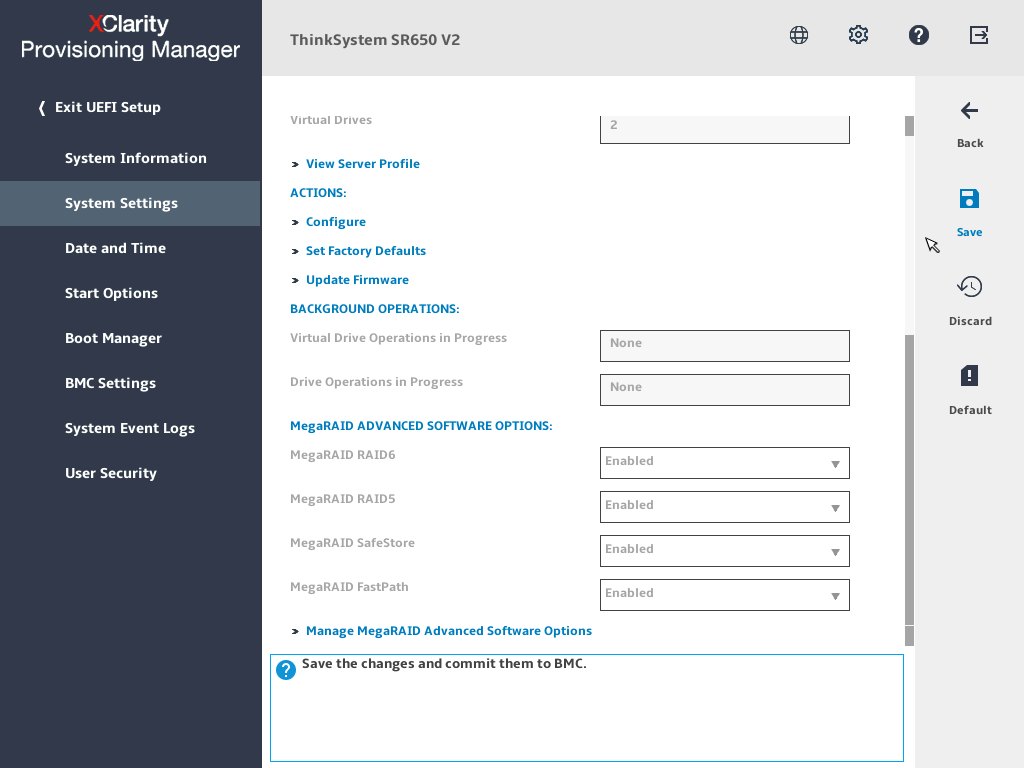
Task: Click the ThinkSystem SR650 V2 title
Action: coord(375,40)
